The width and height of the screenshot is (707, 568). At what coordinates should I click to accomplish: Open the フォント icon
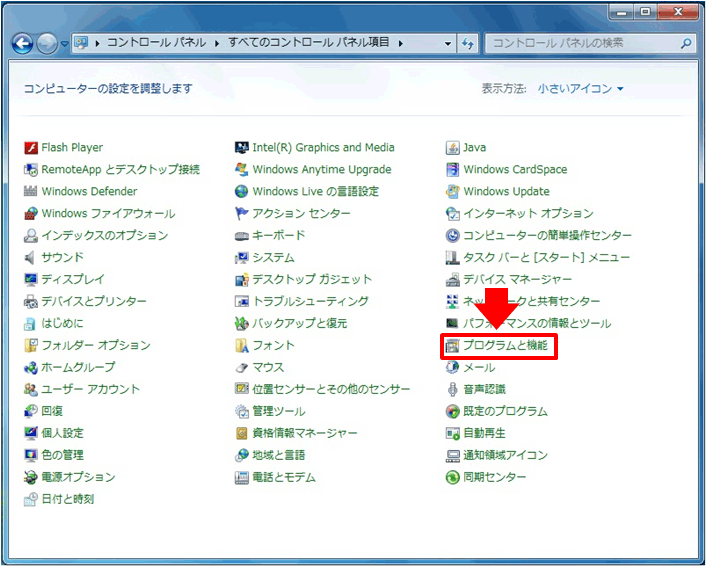pyautogui.click(x=242, y=346)
